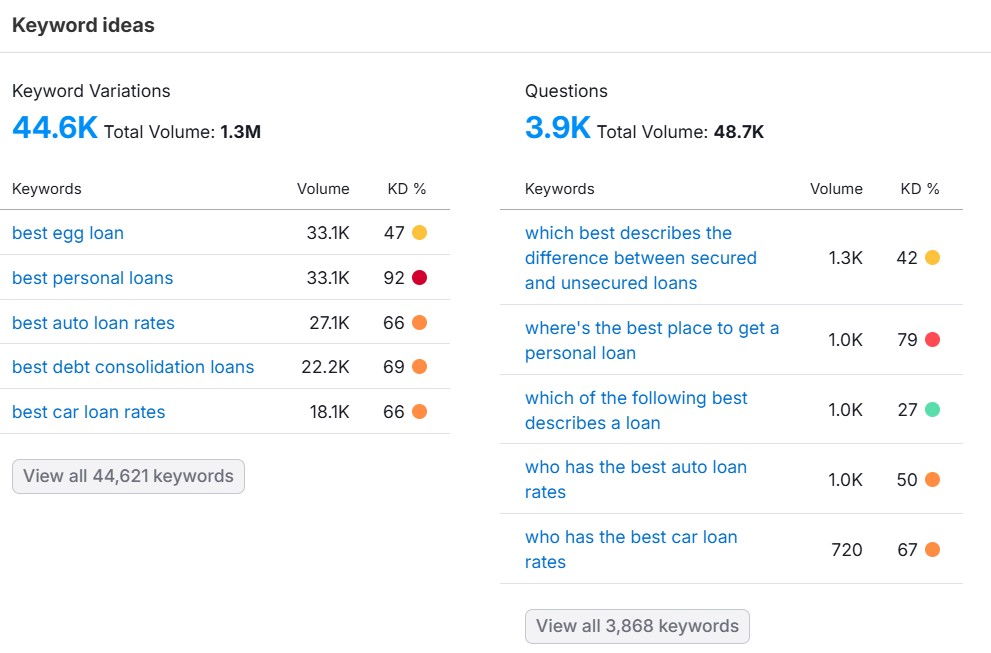Click the red KD dot for best personal loans

(x=419, y=278)
